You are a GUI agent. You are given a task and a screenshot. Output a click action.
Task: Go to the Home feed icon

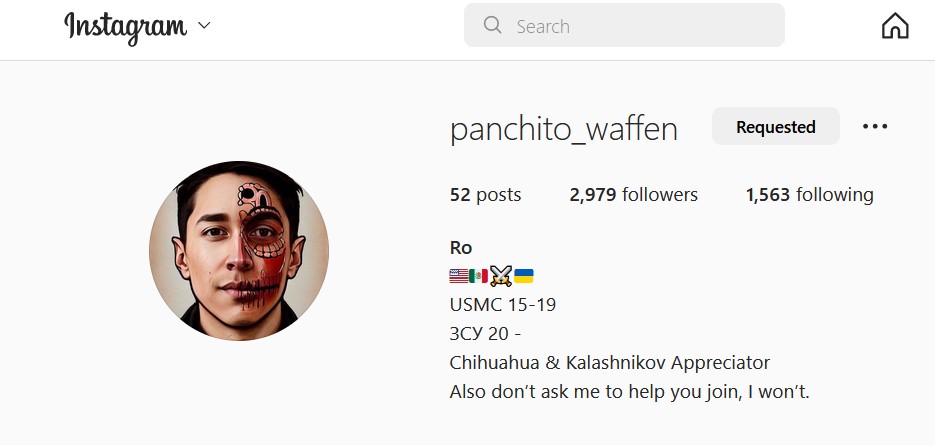[x=895, y=26]
